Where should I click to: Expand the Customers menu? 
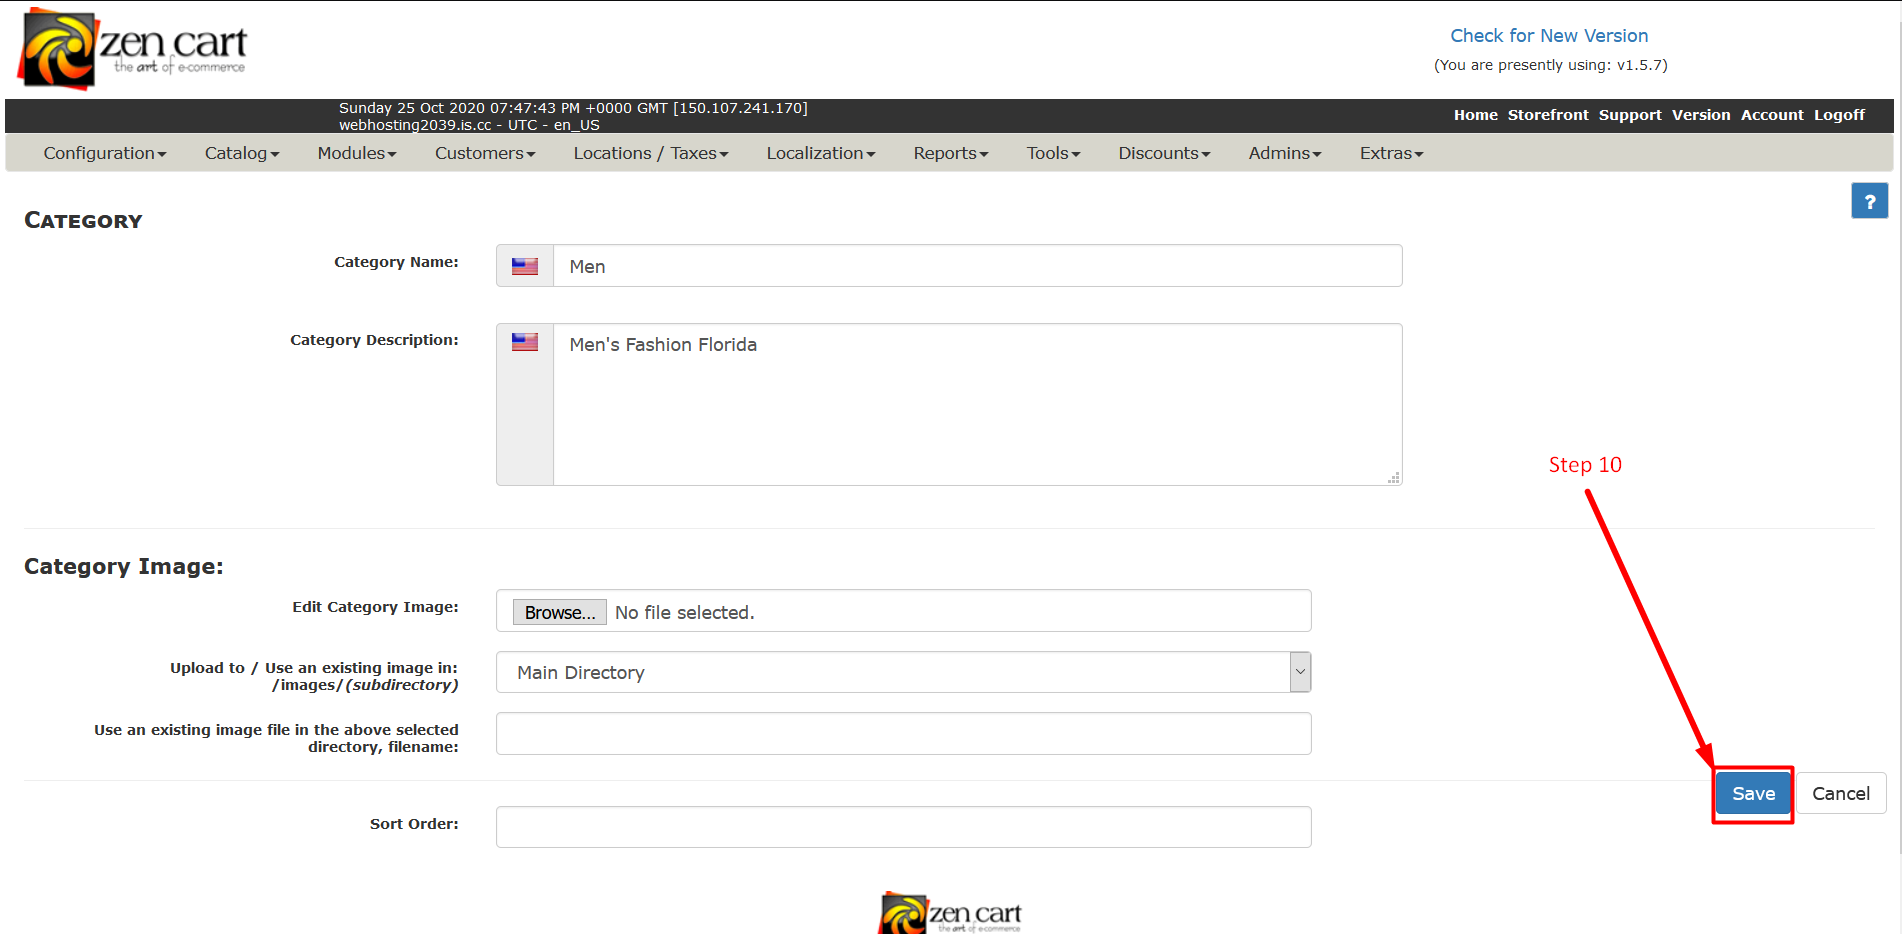(x=485, y=153)
